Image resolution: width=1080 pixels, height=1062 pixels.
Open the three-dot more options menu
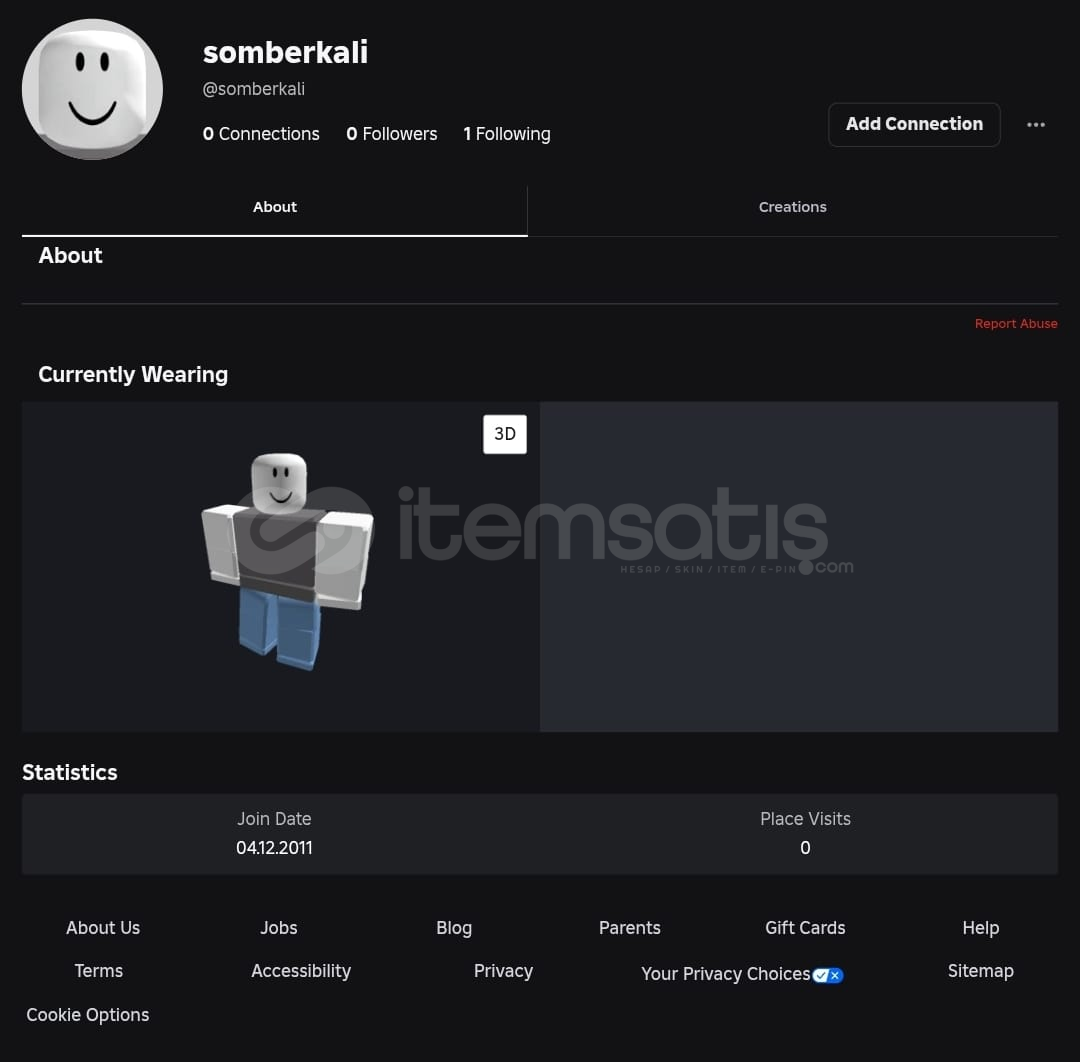[x=1035, y=125]
